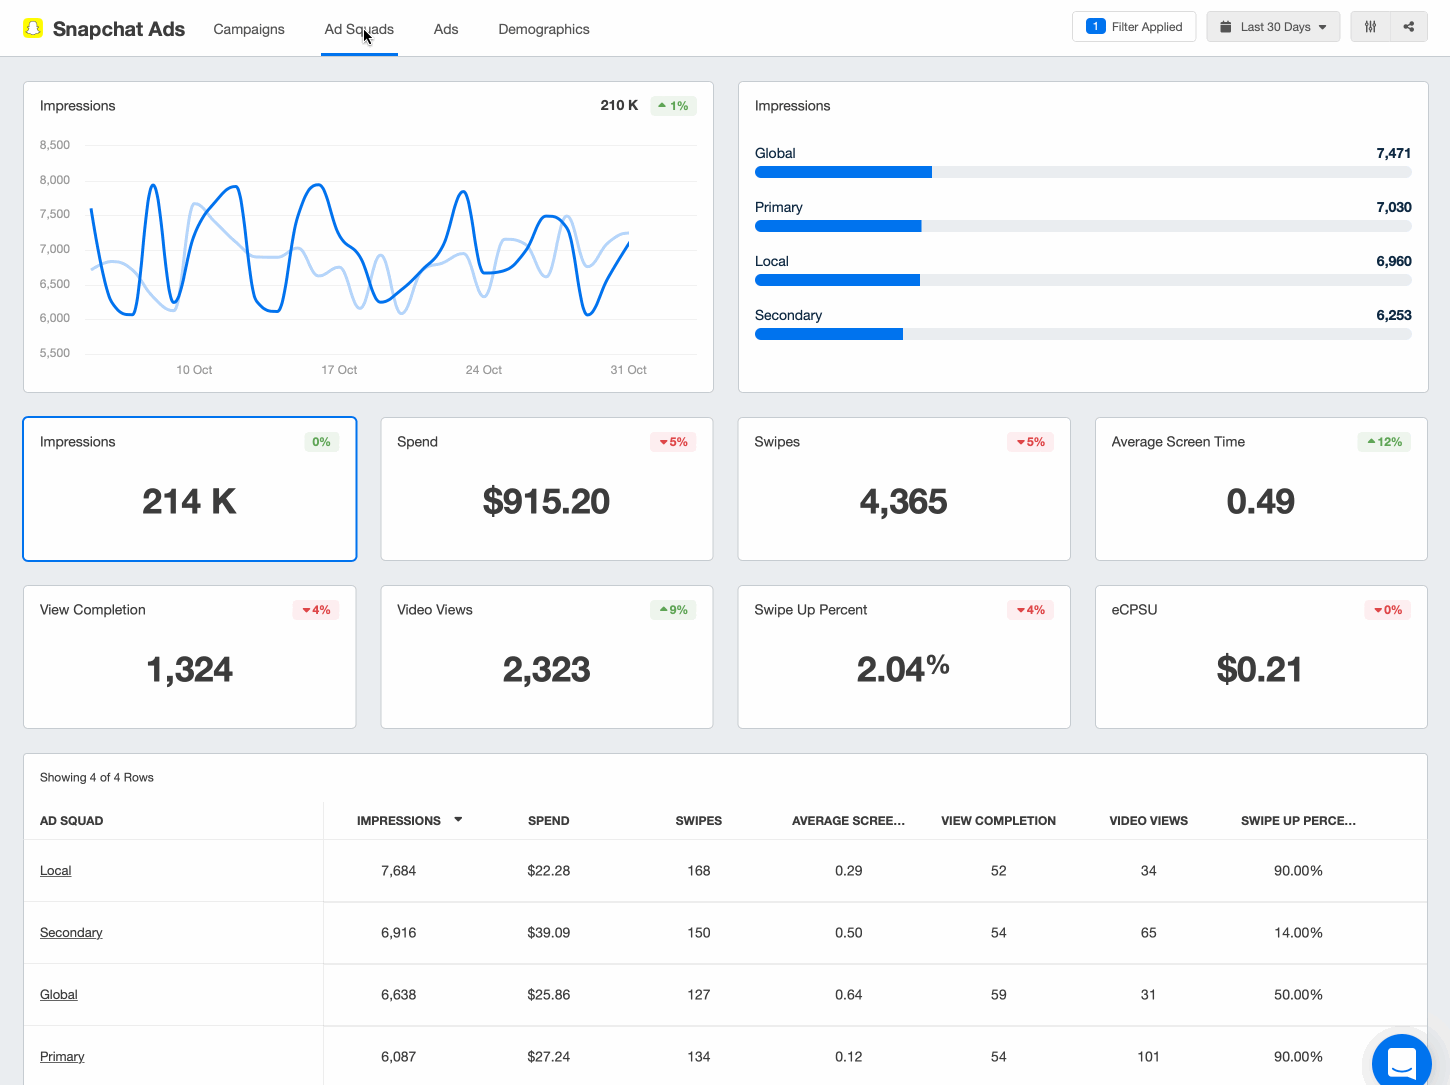Select the Swipes metric card
This screenshot has height=1085, width=1450.
click(903, 489)
